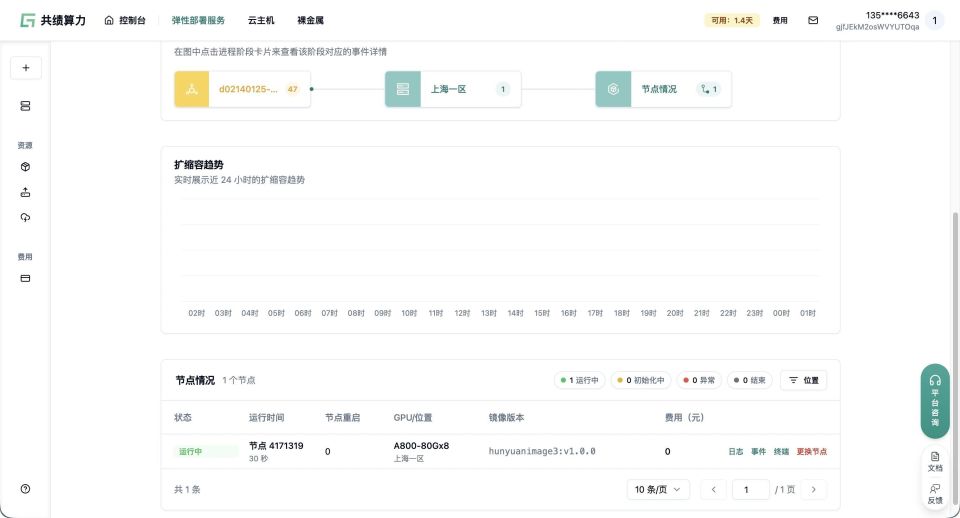Image resolution: width=960 pixels, height=518 pixels.
Task: Open 费用 in the top bar
Action: pyautogui.click(x=779, y=20)
